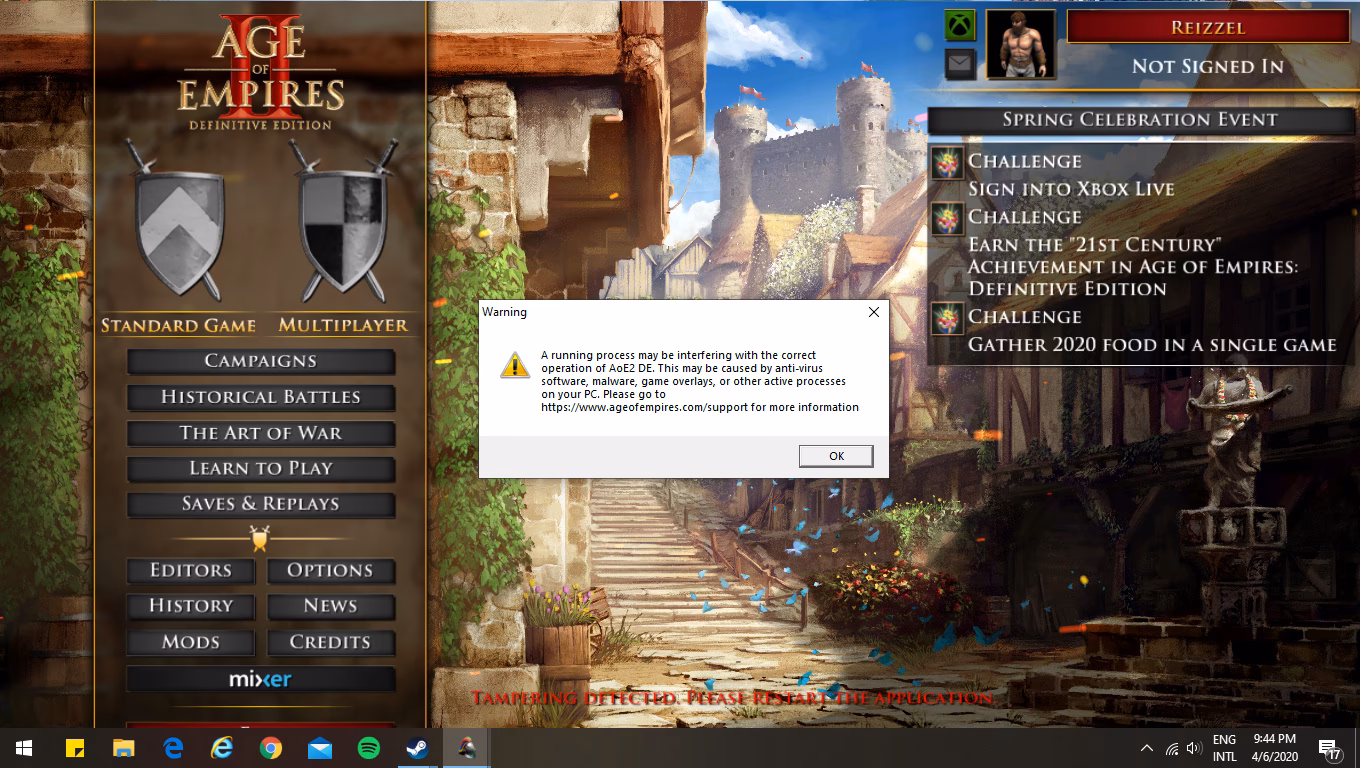1360x768 pixels.
Task: Click the Reizzel profile name banner
Action: 1208,27
